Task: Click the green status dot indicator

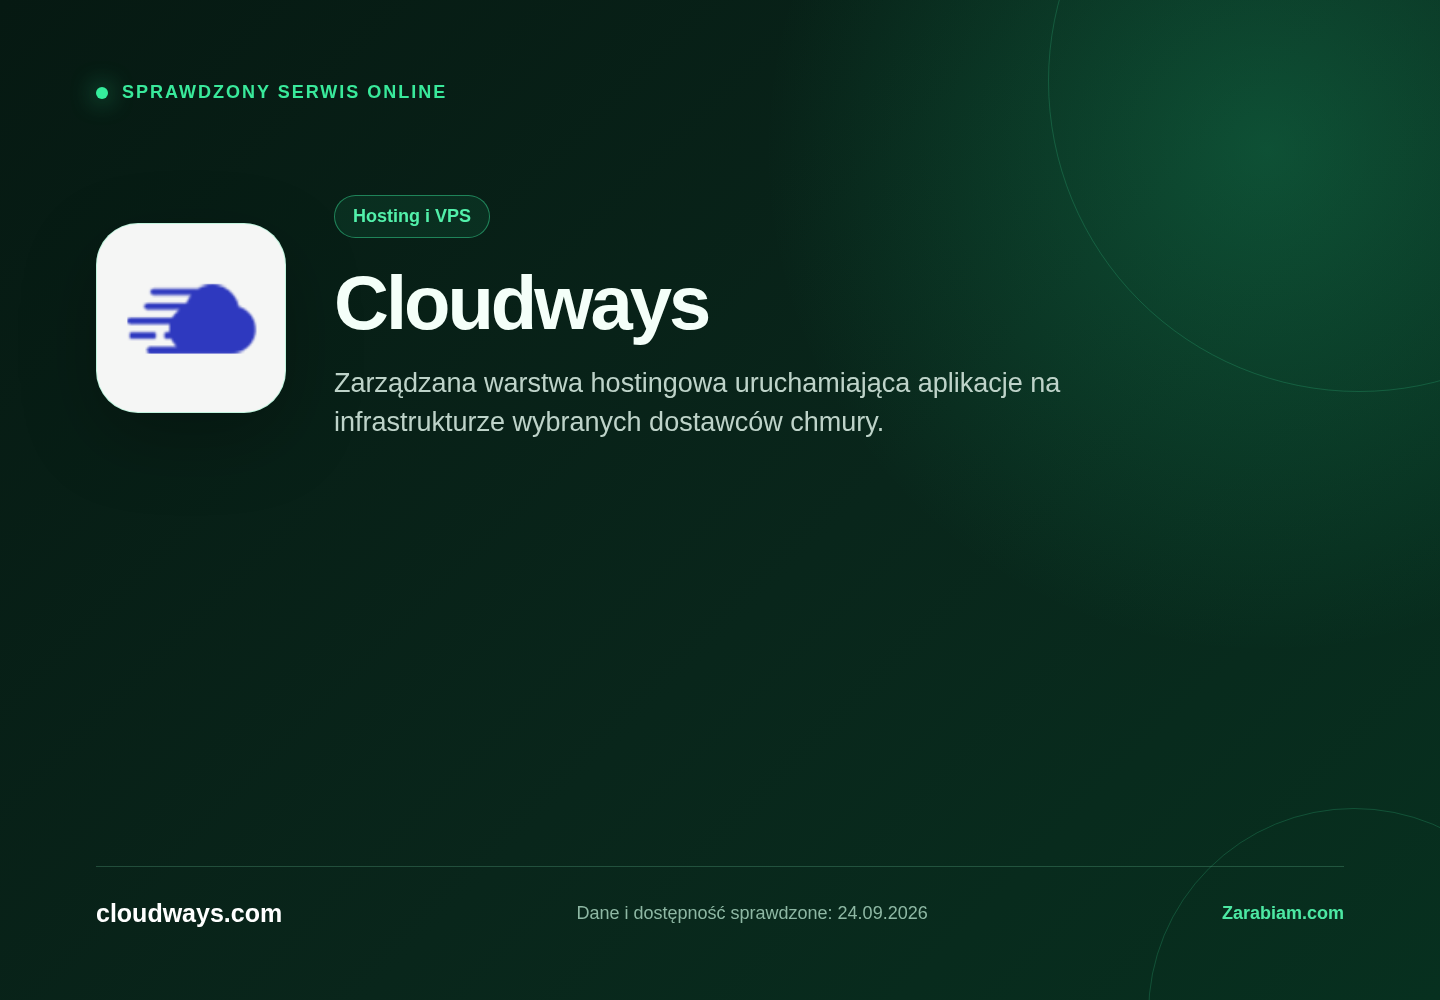Action: (102, 93)
